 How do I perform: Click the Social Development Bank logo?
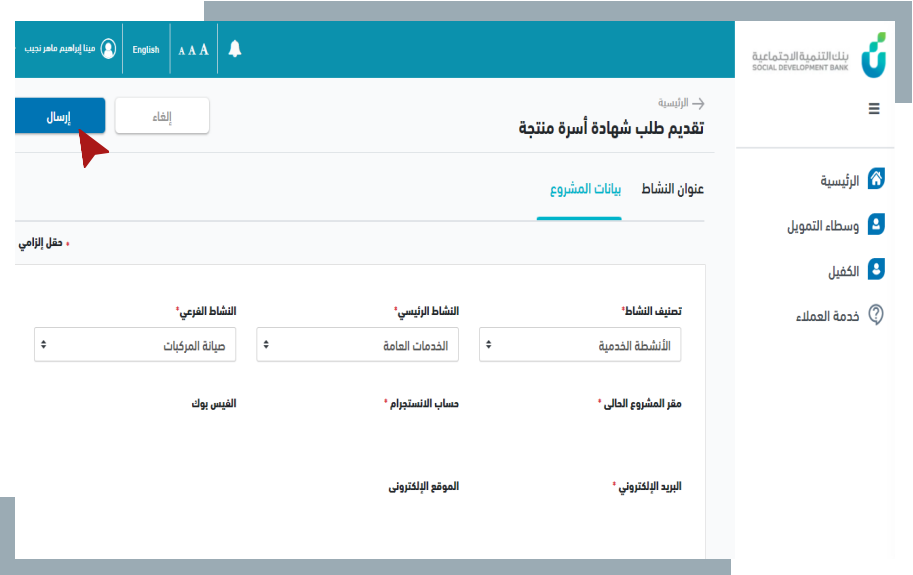(x=819, y=56)
